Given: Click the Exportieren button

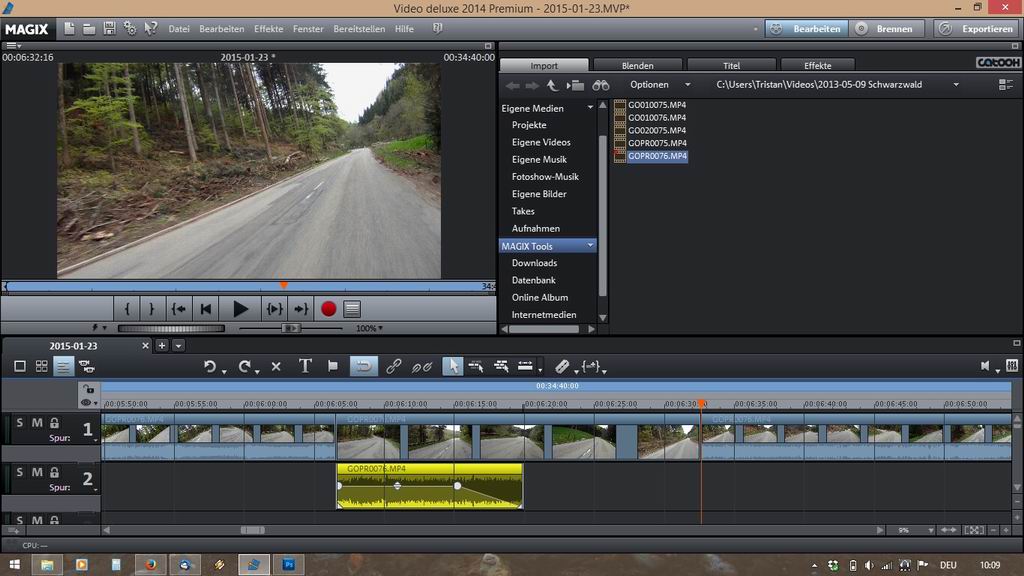Looking at the screenshot, I should coord(977,29).
